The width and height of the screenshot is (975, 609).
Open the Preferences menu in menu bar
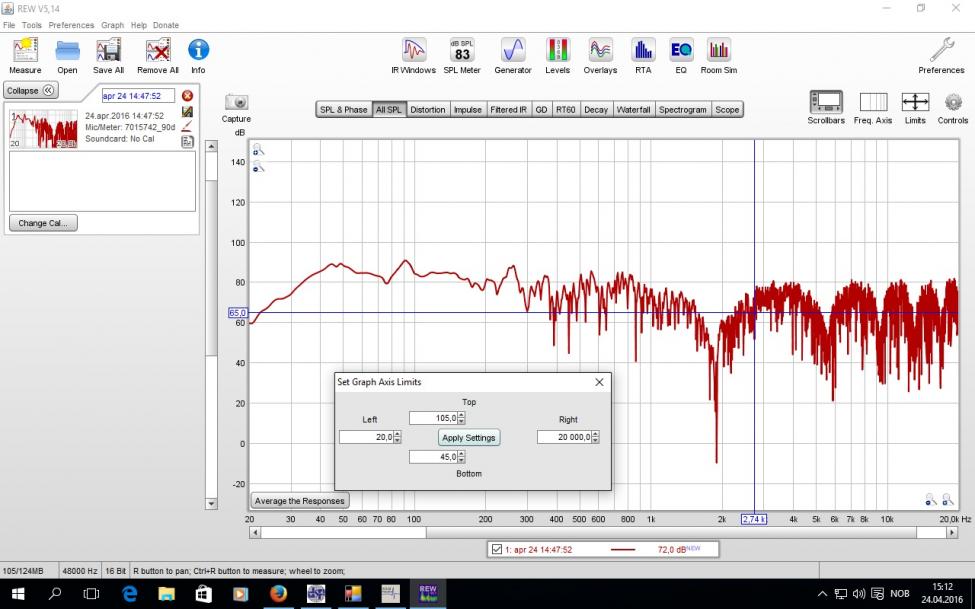71,25
